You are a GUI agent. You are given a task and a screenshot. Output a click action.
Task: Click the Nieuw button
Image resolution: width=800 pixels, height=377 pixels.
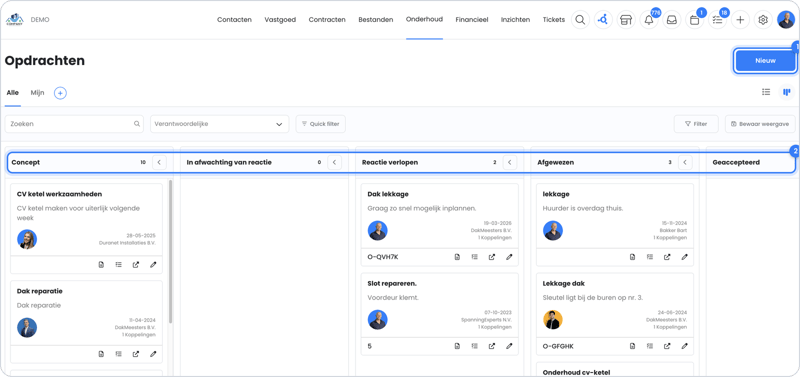pos(765,60)
